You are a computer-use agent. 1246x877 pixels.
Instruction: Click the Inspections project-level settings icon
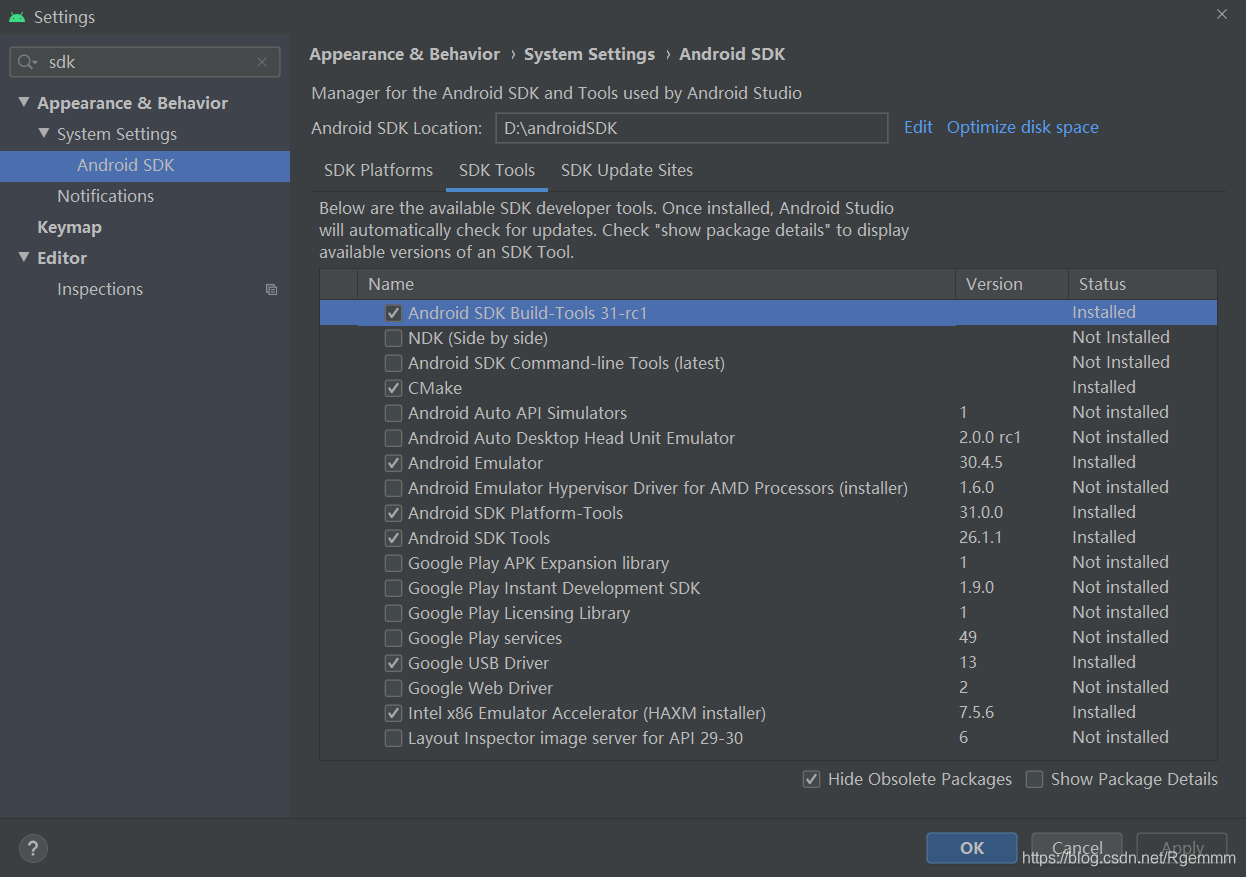[271, 290]
